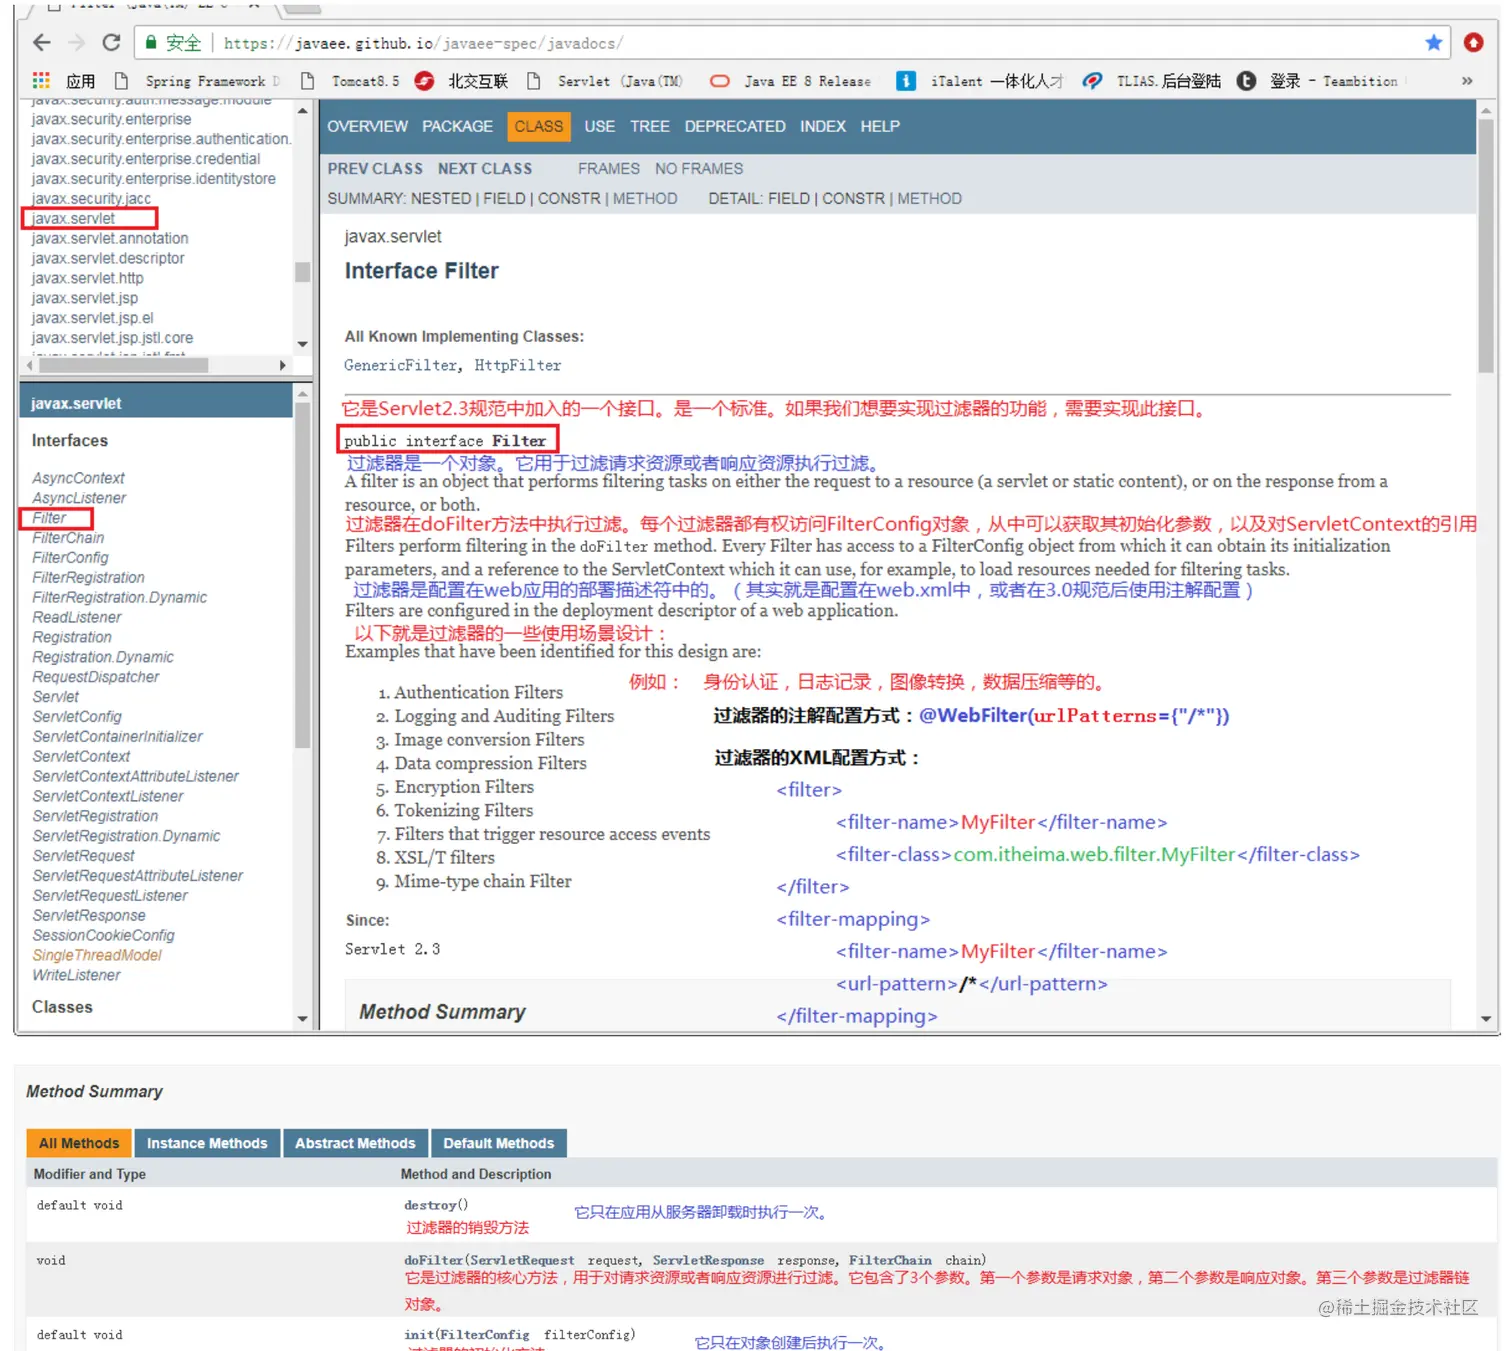Click package list horizontal scrollbar right arrow
The image size is (1512, 1351).
(x=283, y=366)
